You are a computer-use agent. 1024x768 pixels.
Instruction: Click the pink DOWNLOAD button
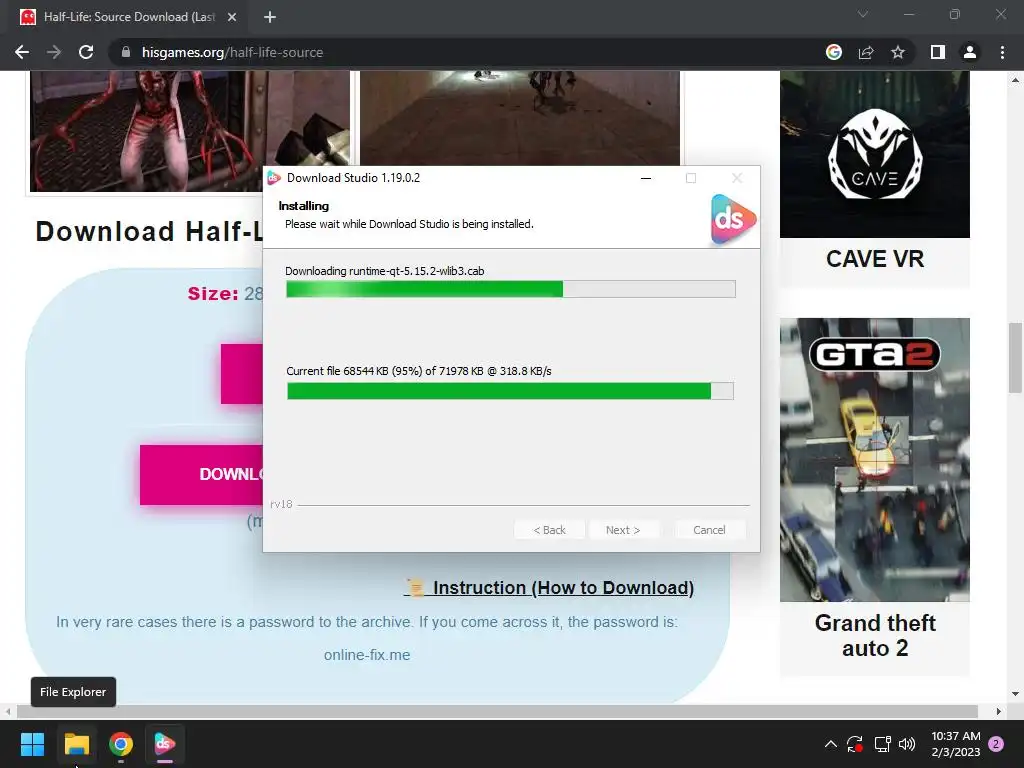click(x=202, y=475)
